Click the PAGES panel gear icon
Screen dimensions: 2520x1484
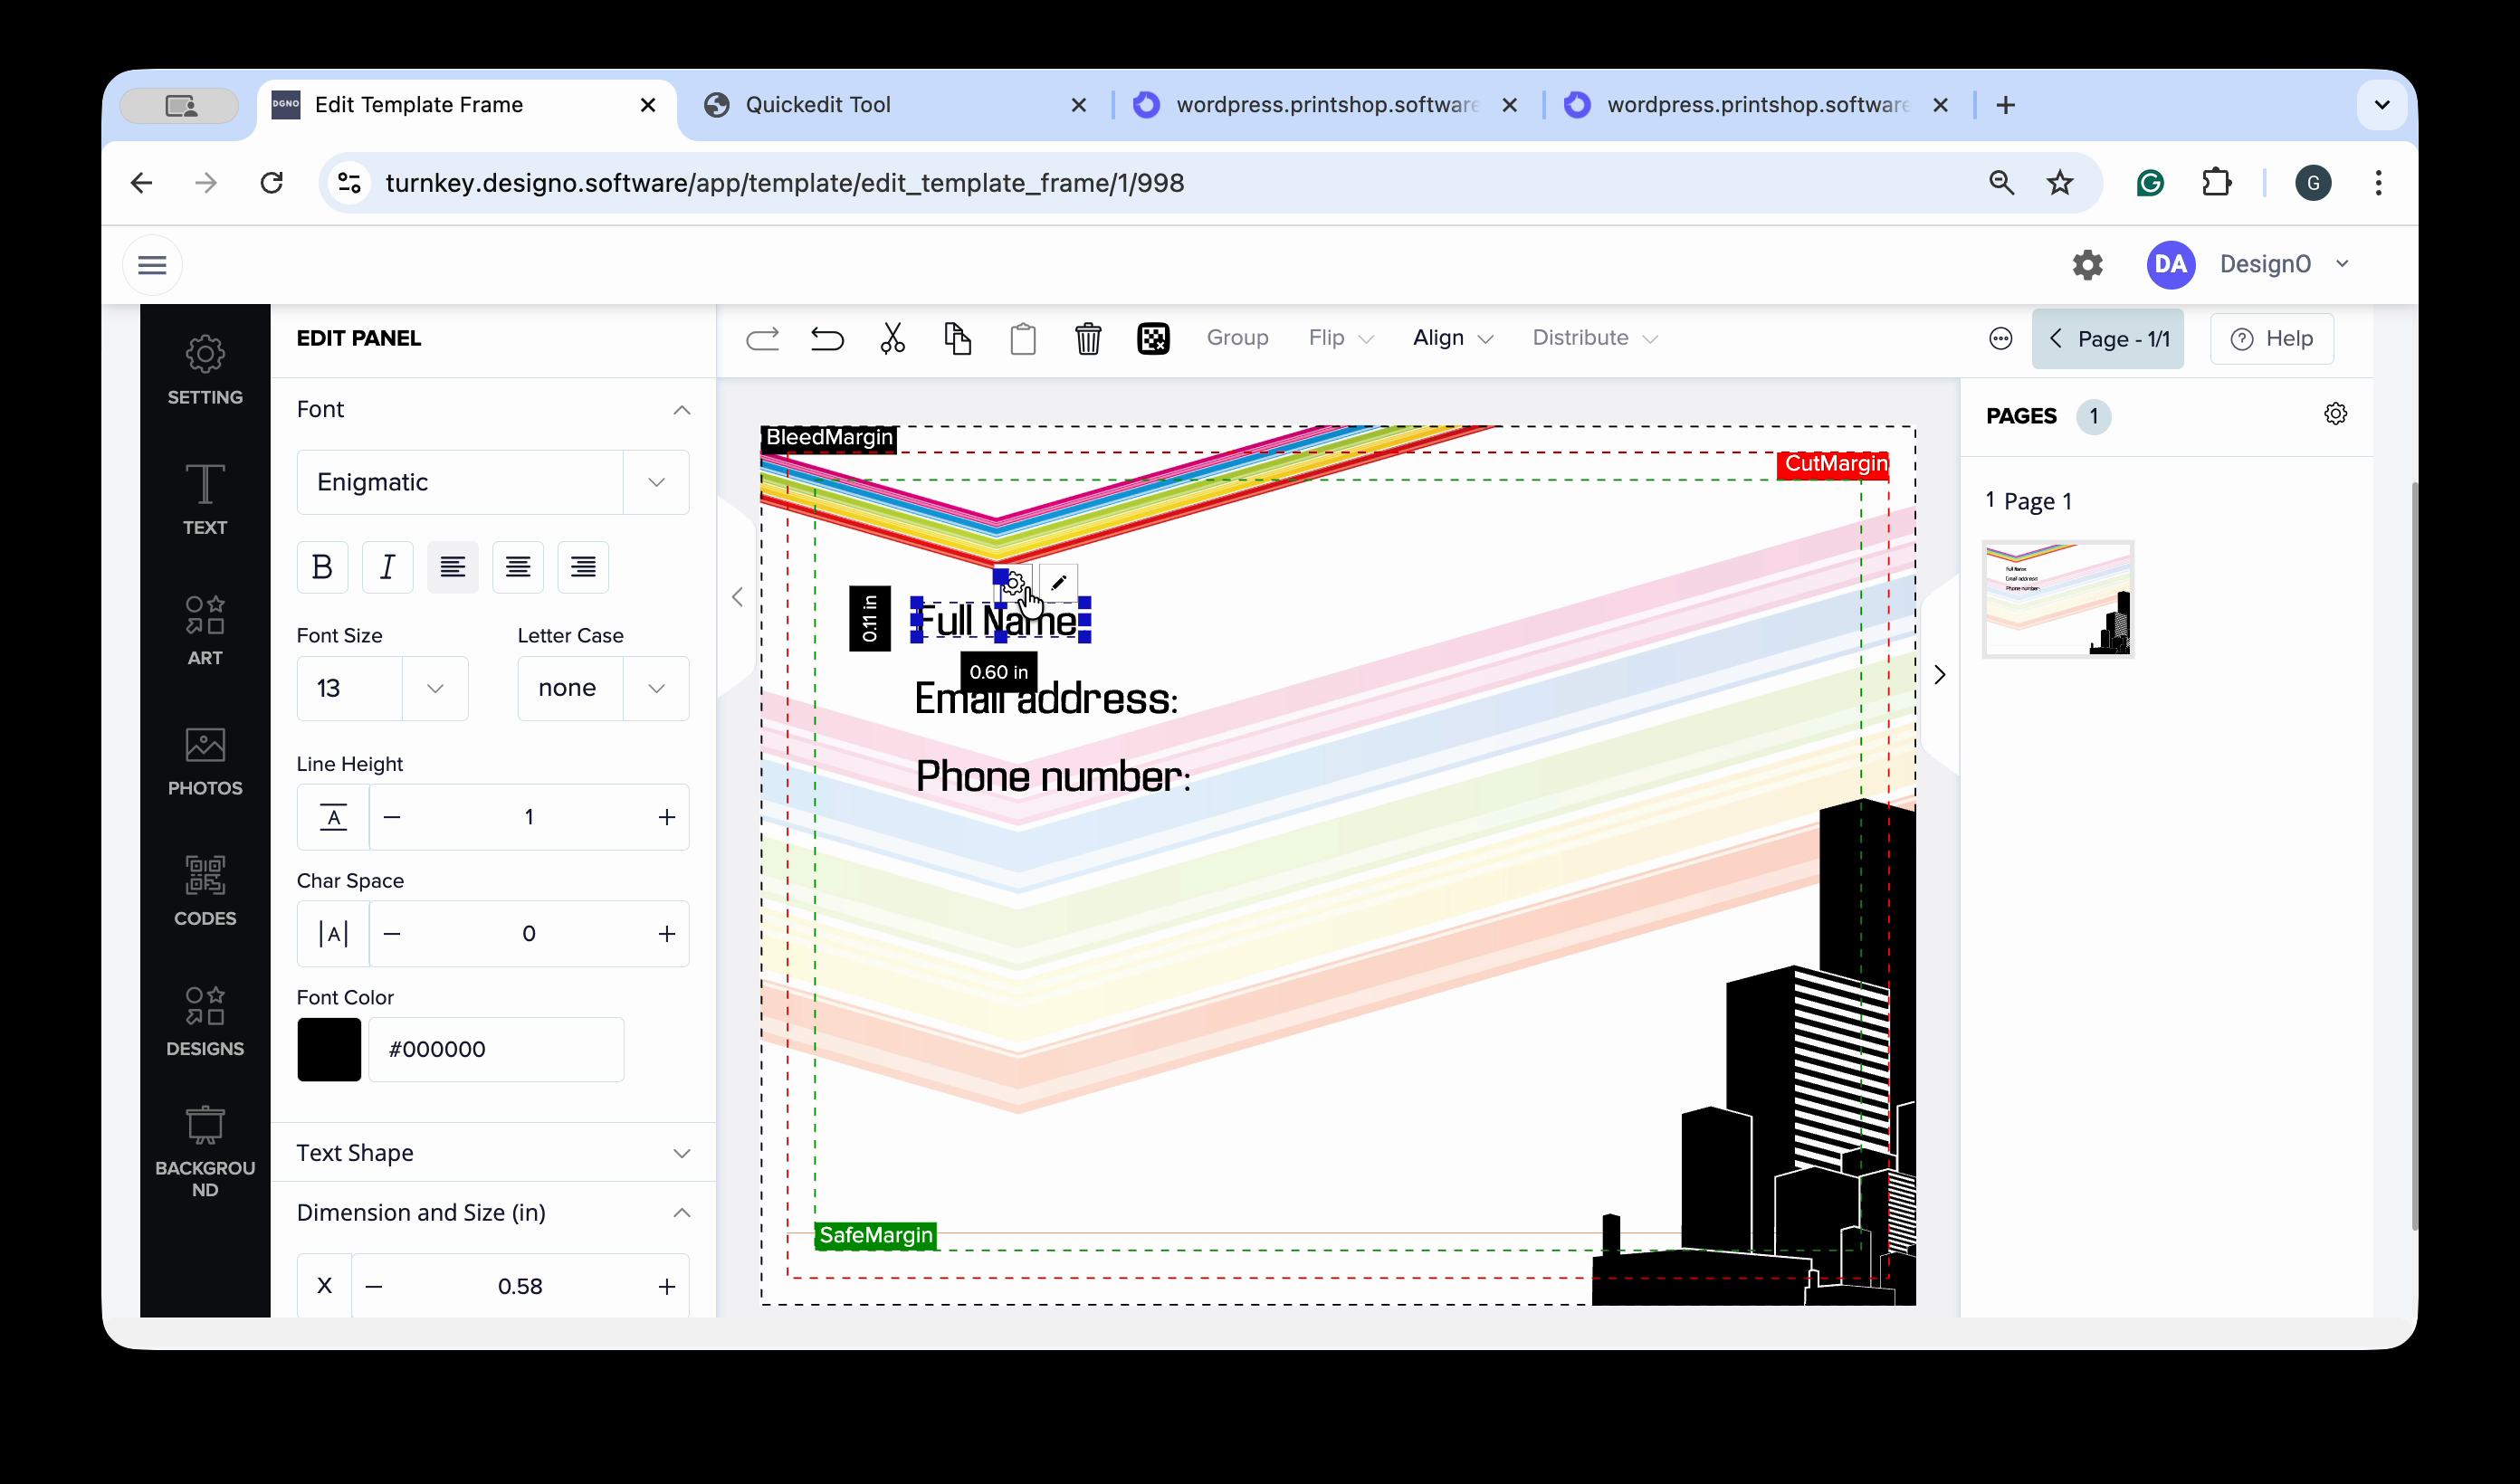(2334, 414)
